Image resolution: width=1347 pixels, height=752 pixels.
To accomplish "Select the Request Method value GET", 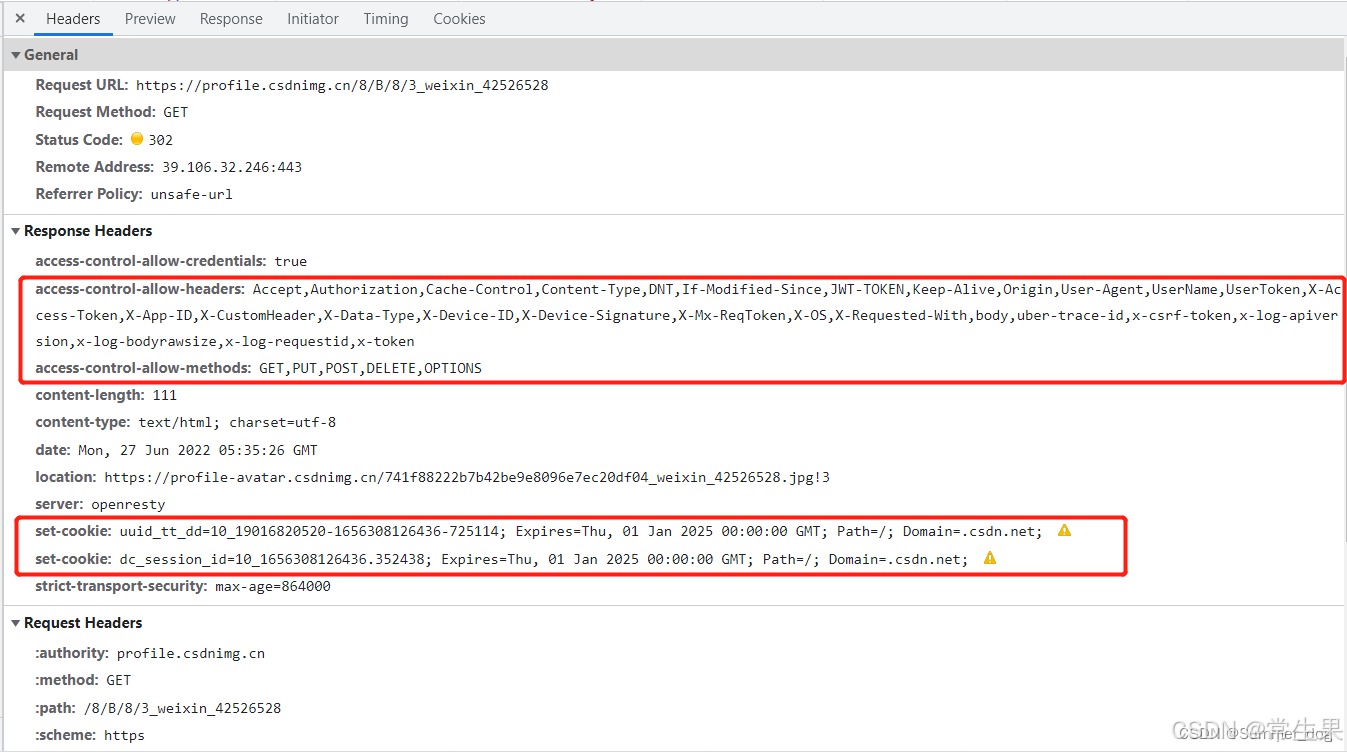I will coord(175,112).
